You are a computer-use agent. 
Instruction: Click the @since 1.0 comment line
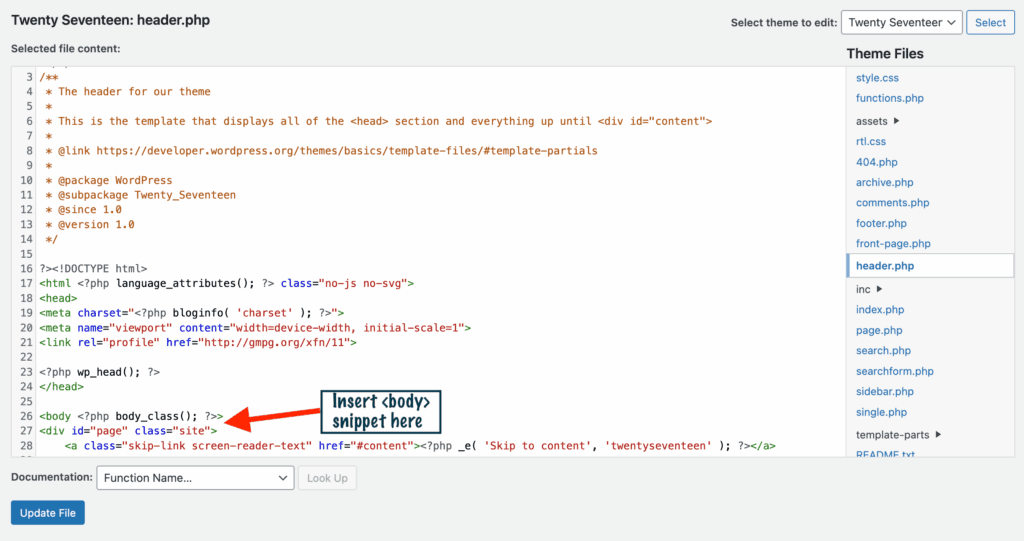84,210
